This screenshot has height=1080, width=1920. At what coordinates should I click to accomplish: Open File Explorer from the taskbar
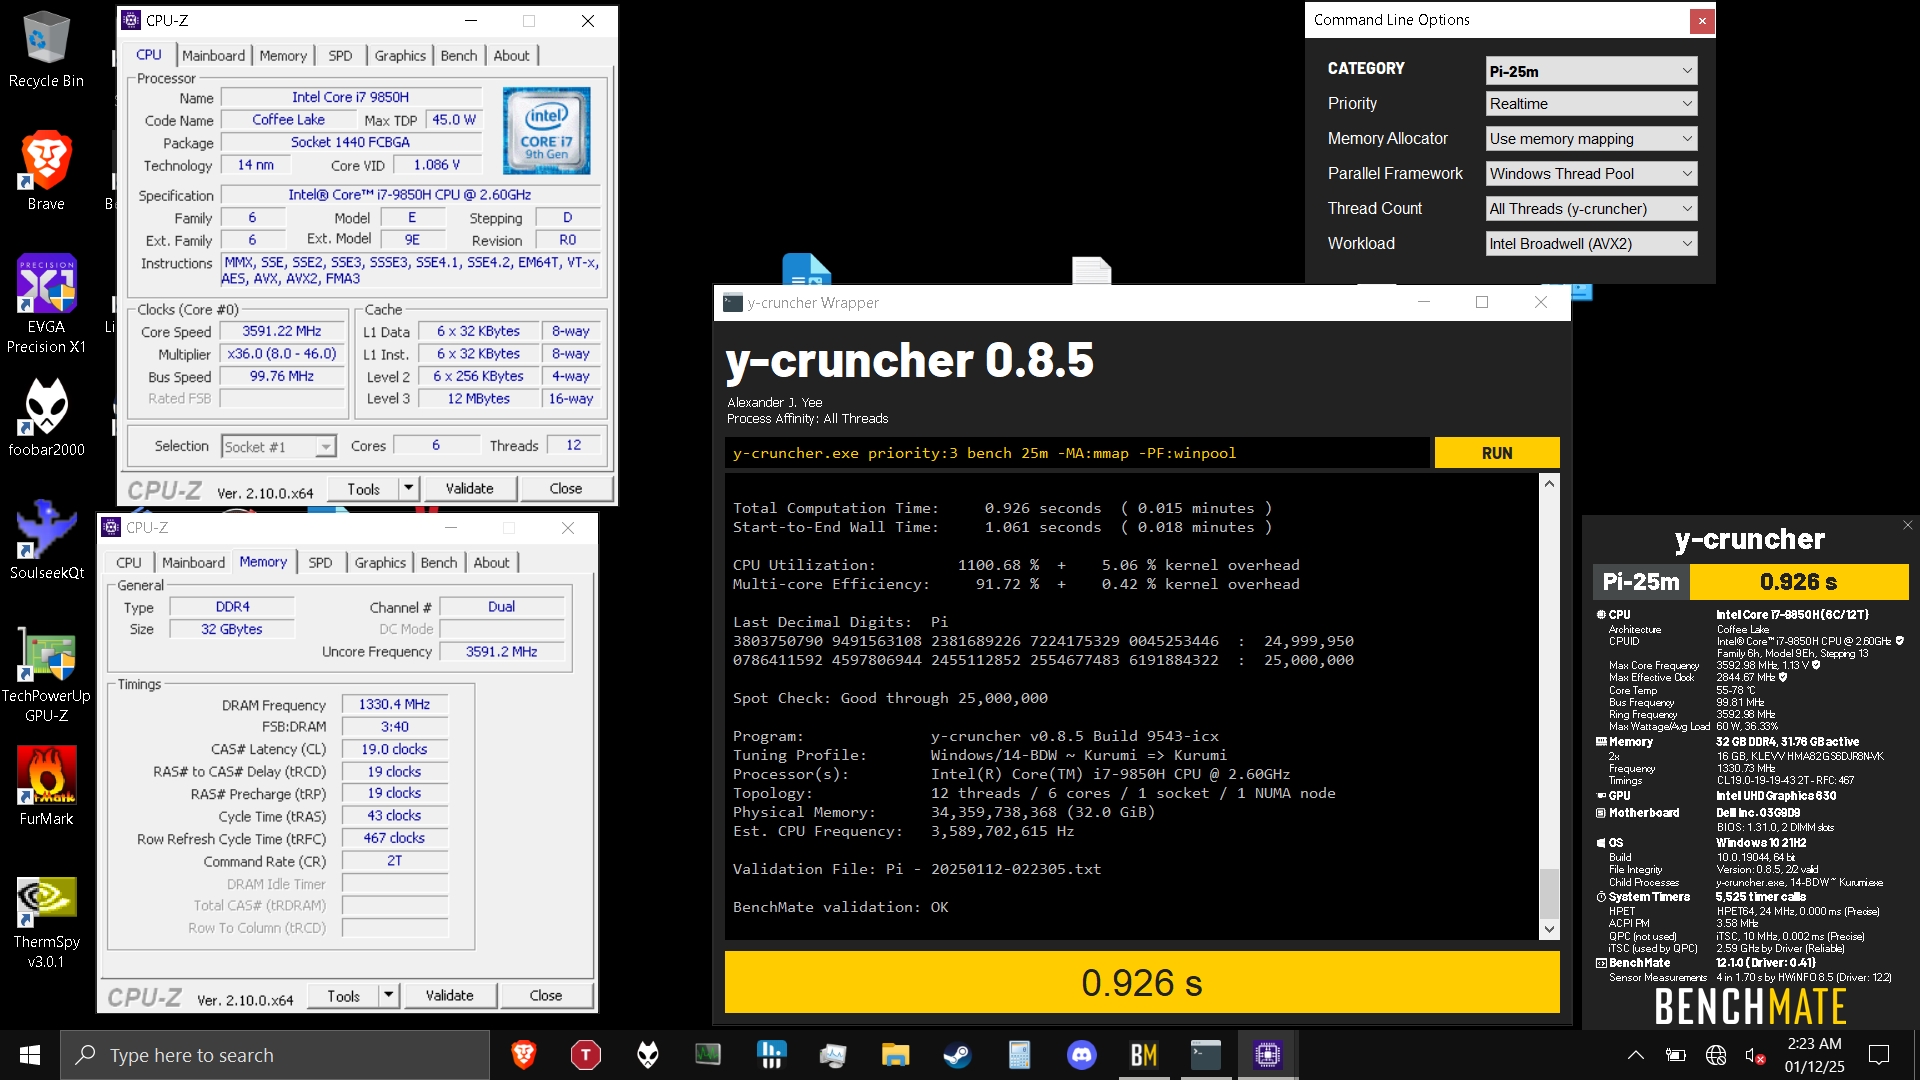coord(895,1055)
